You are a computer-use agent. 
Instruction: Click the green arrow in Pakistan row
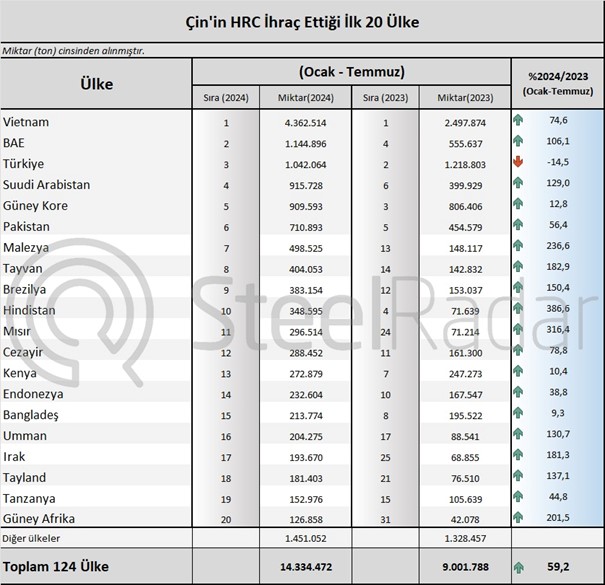coord(518,224)
